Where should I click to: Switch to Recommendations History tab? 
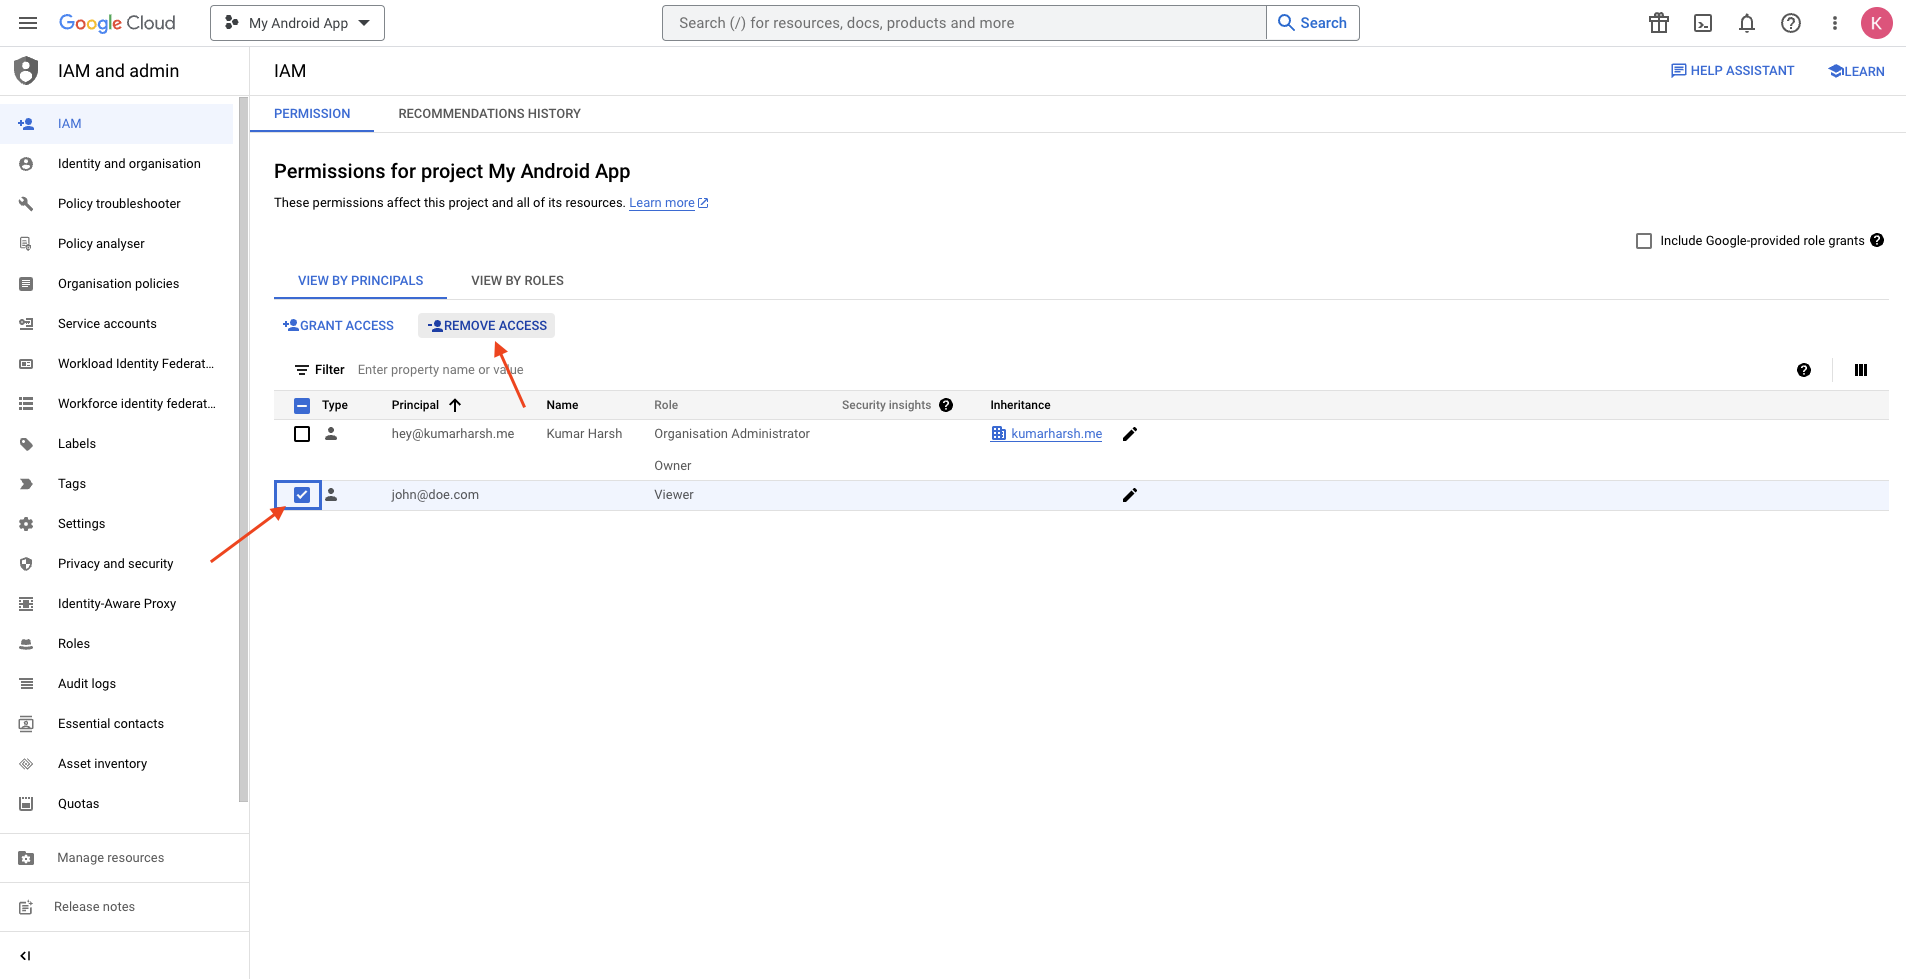(x=489, y=114)
